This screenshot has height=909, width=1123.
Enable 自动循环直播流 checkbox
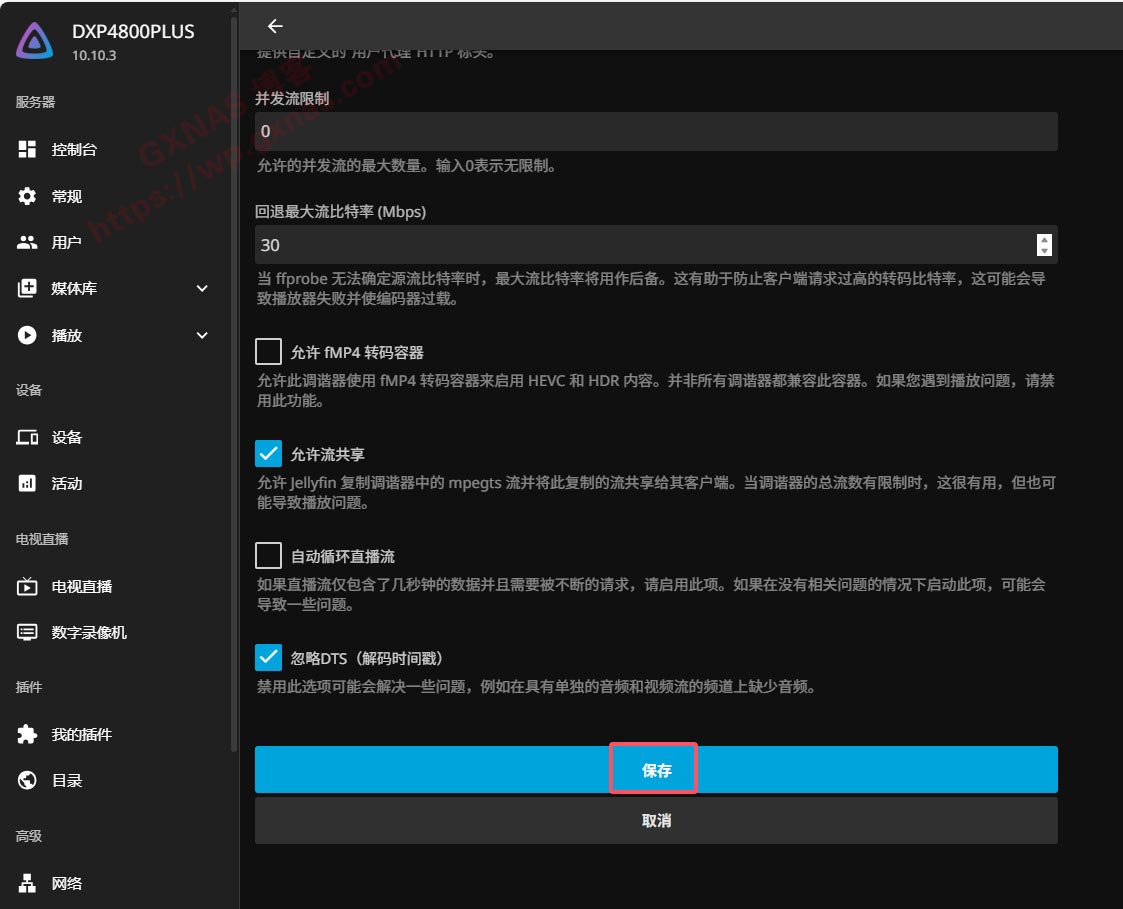pyautogui.click(x=268, y=555)
